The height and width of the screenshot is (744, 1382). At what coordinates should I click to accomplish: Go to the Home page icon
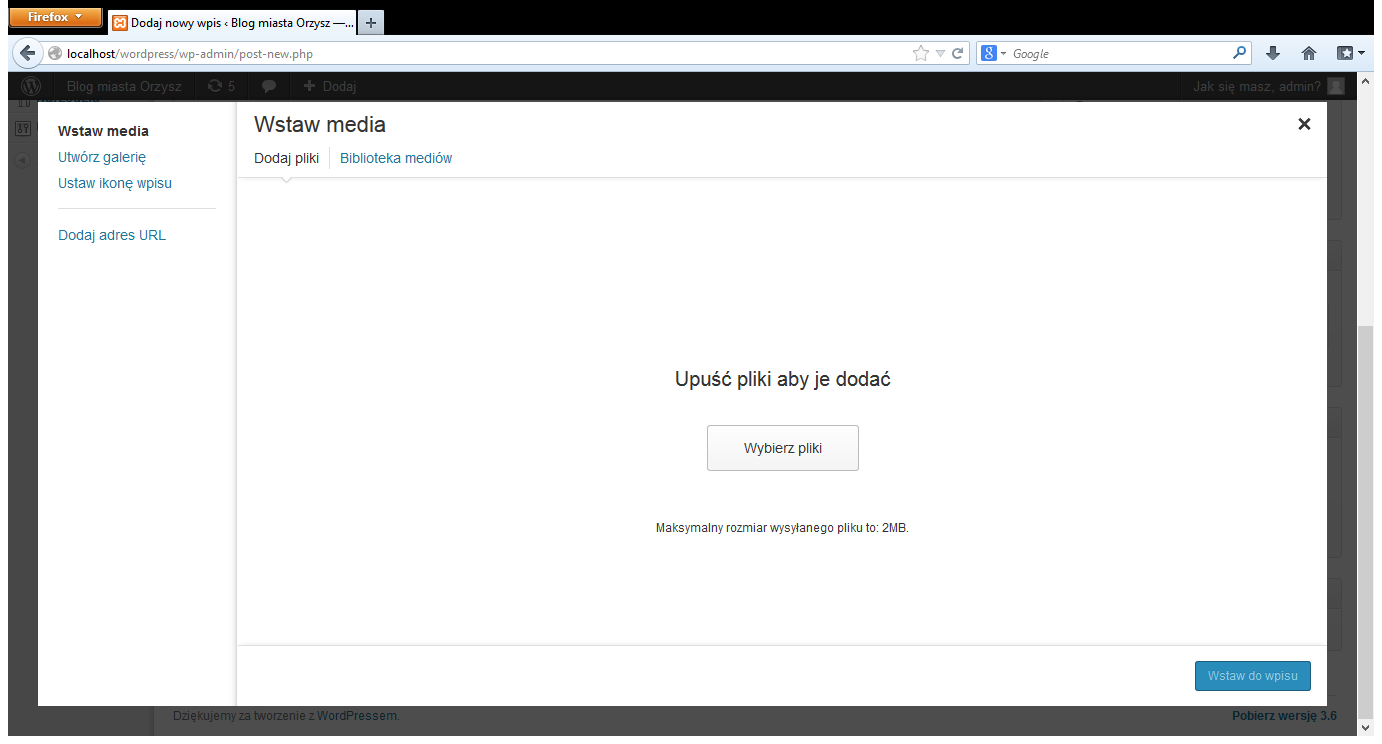(1308, 54)
